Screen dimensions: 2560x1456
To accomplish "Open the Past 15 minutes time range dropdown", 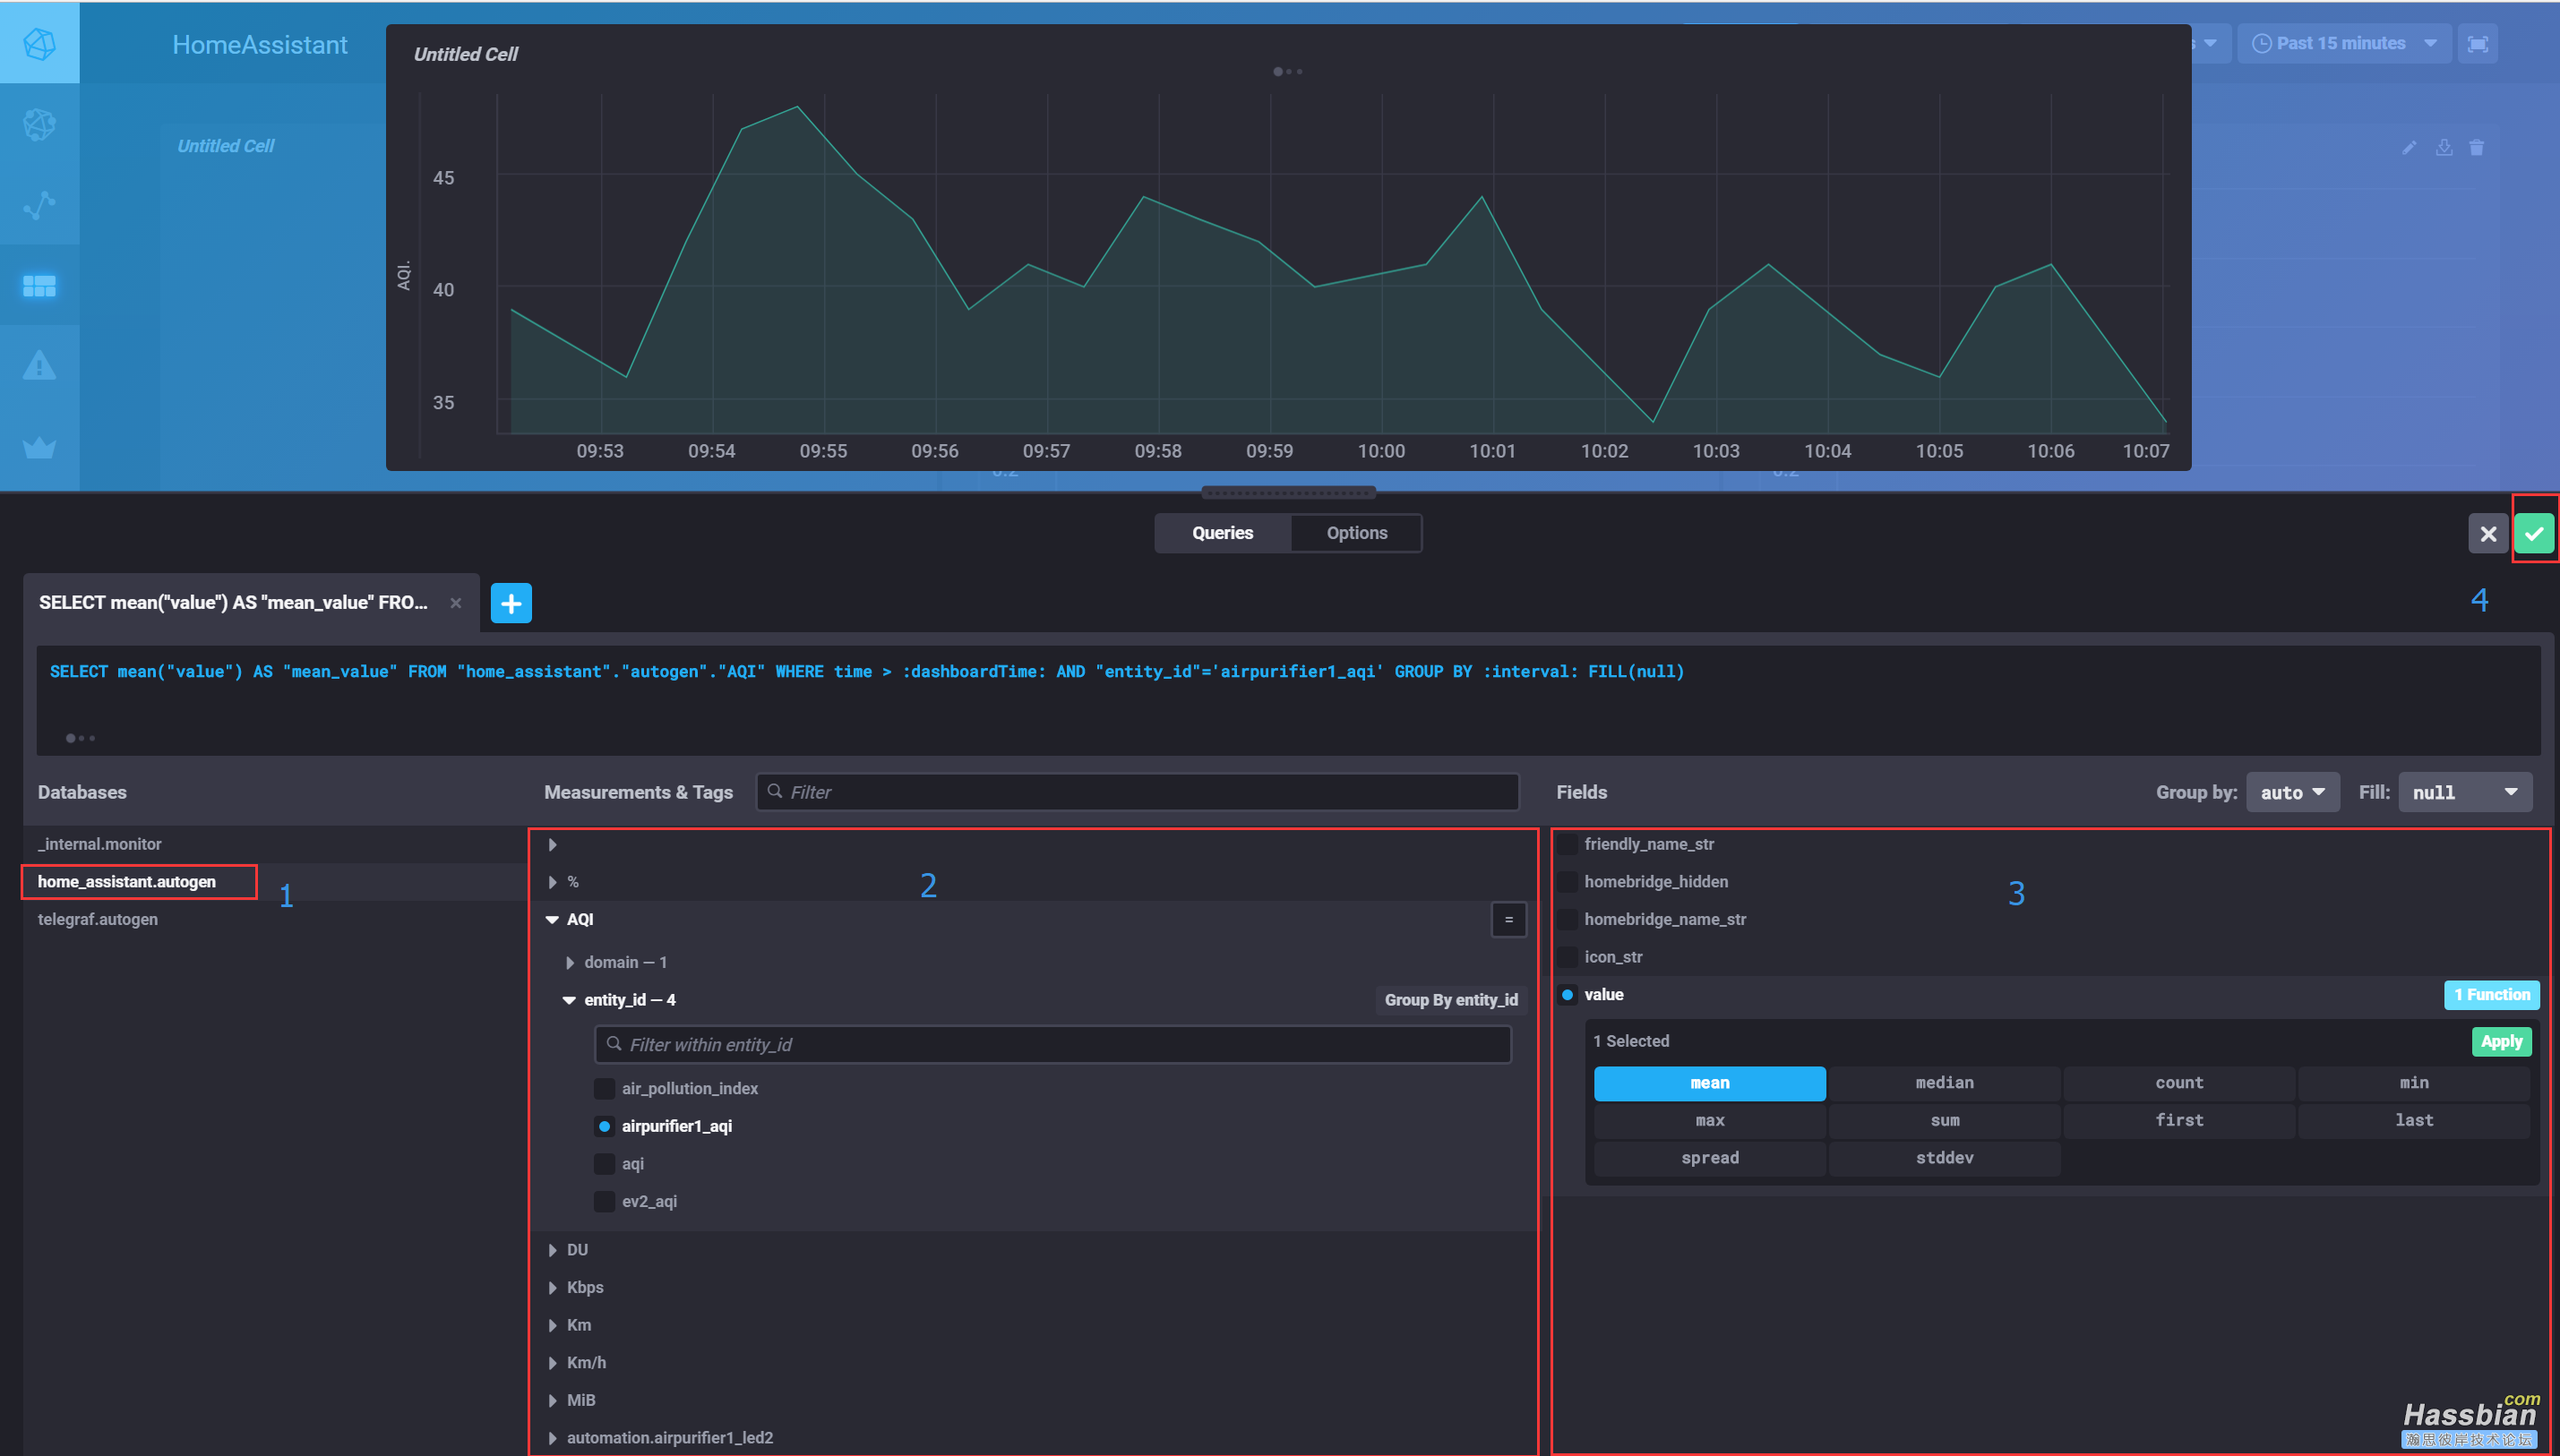I will click(x=2344, y=44).
